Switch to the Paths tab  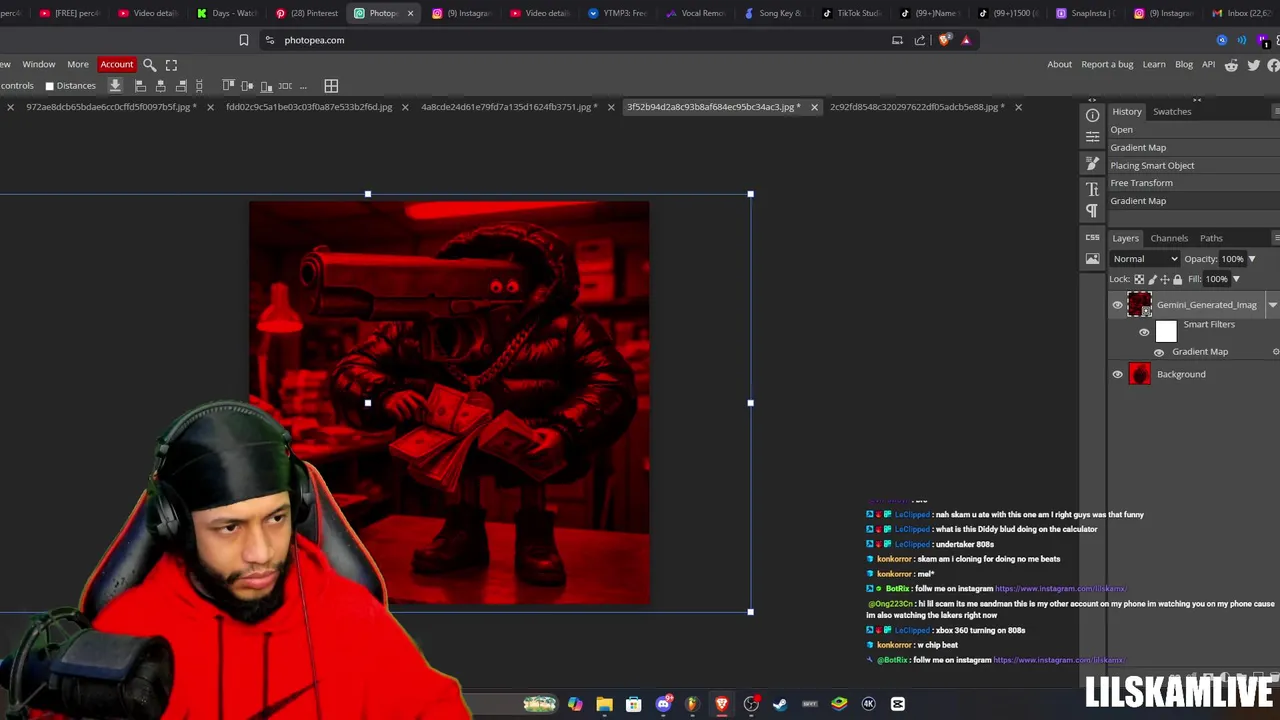(1211, 239)
